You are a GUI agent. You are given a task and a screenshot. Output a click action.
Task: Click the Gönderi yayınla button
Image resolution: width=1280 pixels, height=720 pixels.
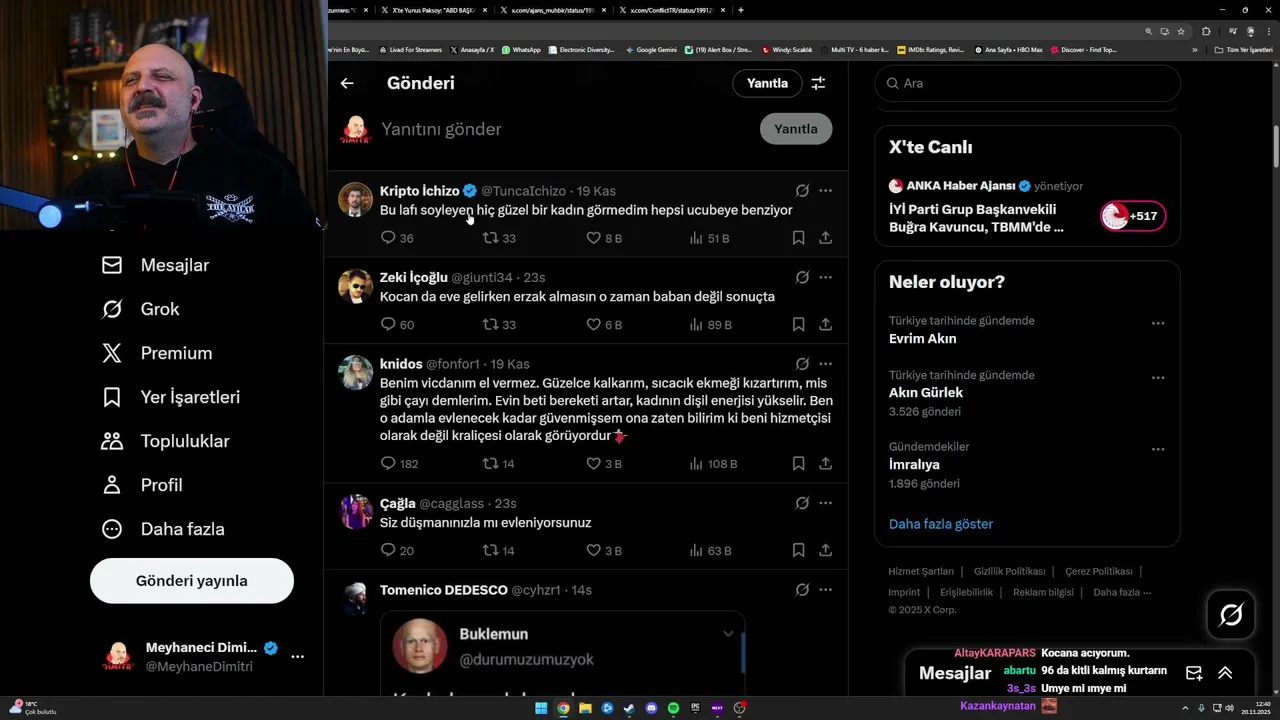click(192, 581)
